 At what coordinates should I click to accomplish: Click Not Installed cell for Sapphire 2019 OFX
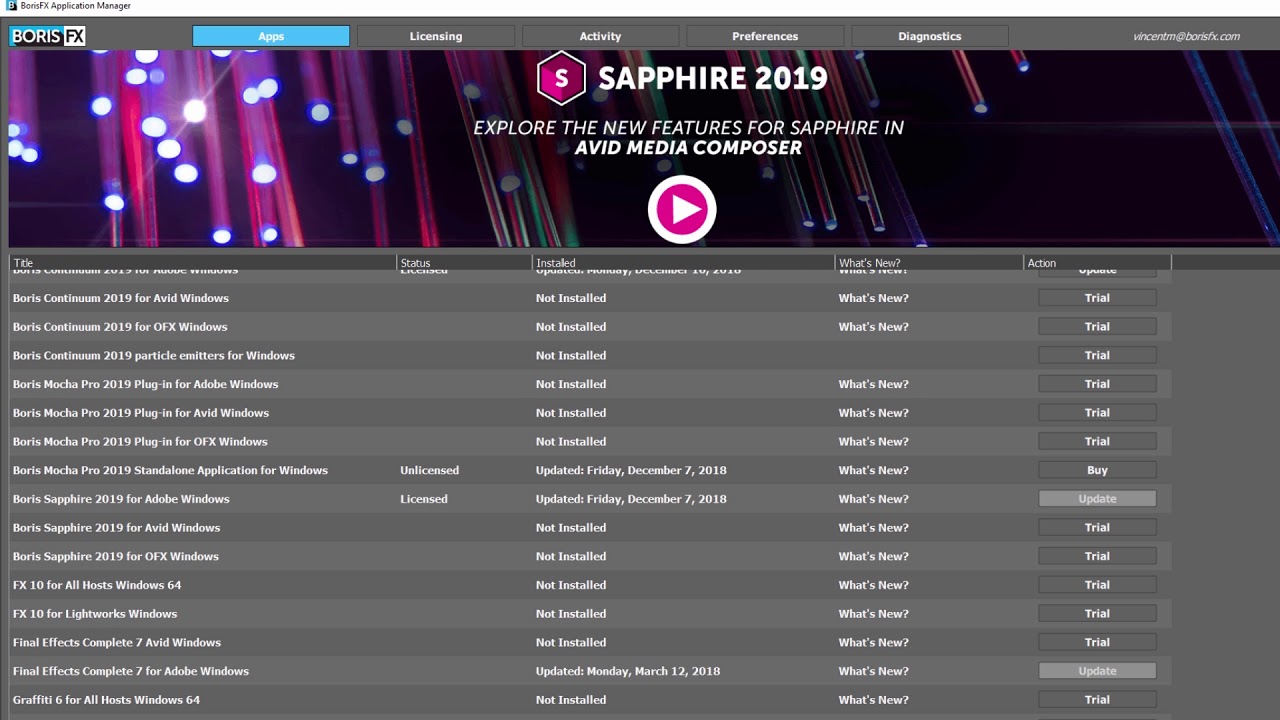click(x=571, y=556)
